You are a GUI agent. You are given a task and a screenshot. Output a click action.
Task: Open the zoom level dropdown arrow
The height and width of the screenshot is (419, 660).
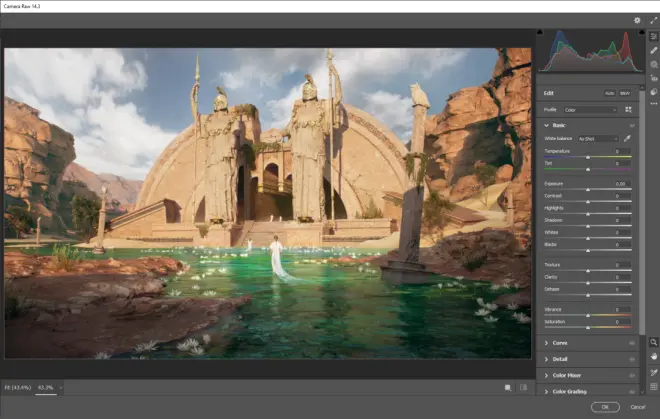61,388
